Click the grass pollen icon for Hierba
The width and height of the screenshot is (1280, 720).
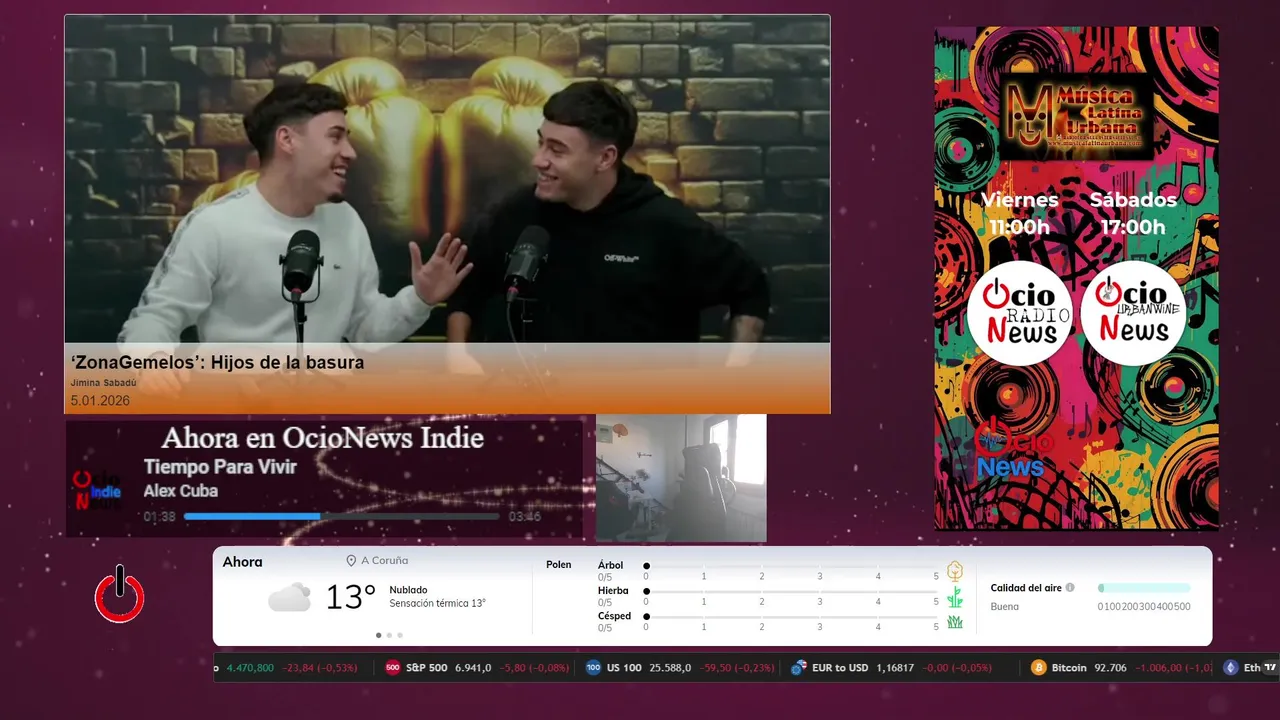[x=955, y=597]
